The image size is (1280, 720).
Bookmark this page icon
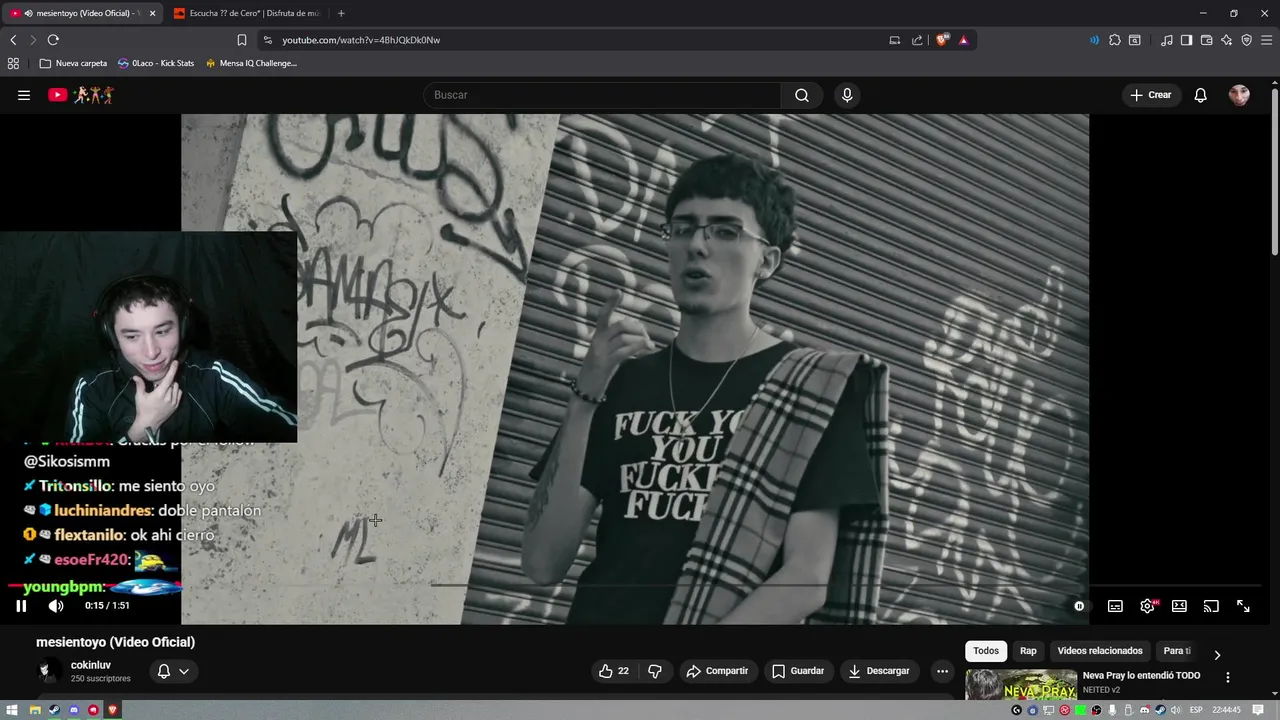(242, 40)
